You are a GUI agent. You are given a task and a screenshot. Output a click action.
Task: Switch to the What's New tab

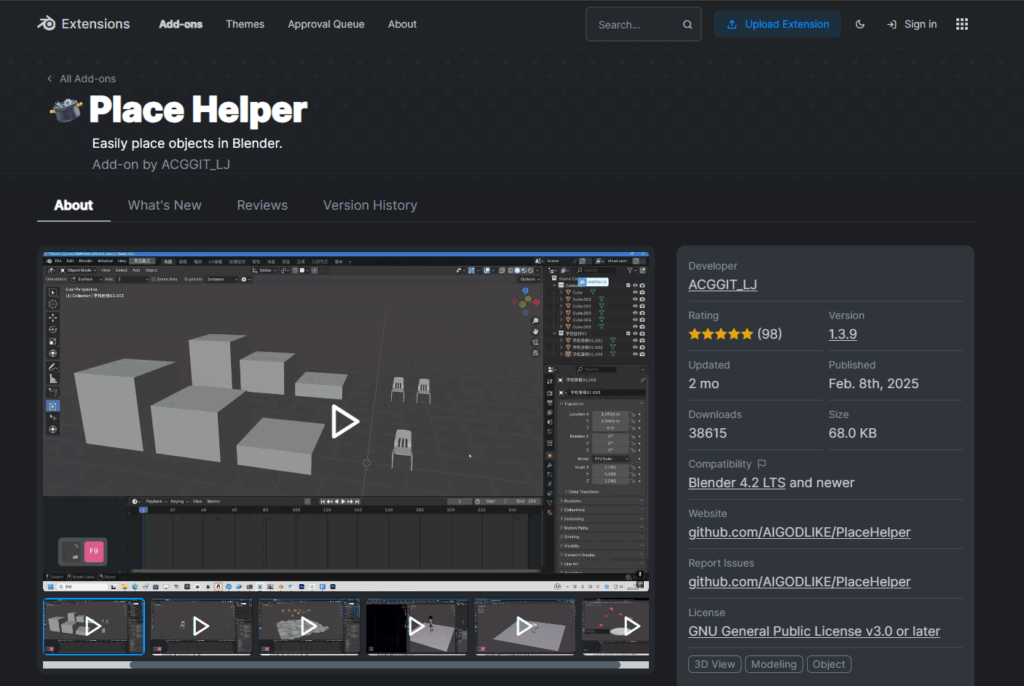tap(165, 205)
